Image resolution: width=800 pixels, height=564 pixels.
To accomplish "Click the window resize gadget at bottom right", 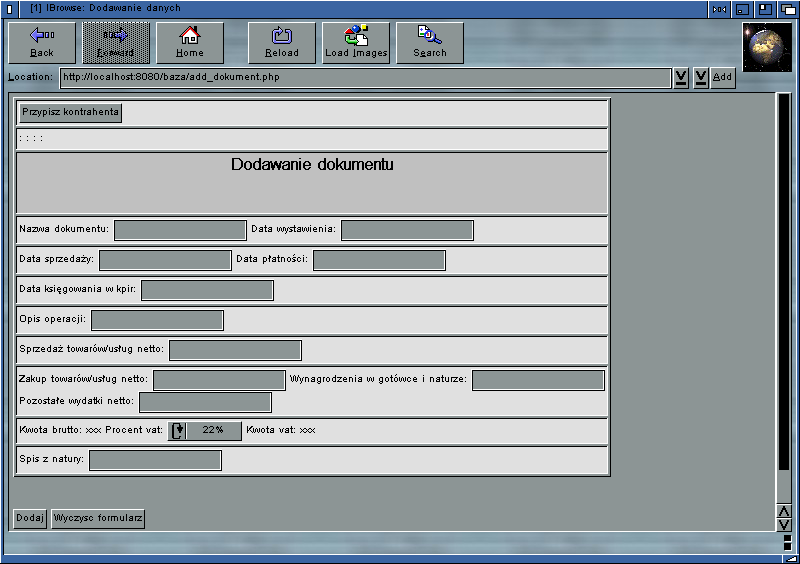I will point(789,559).
